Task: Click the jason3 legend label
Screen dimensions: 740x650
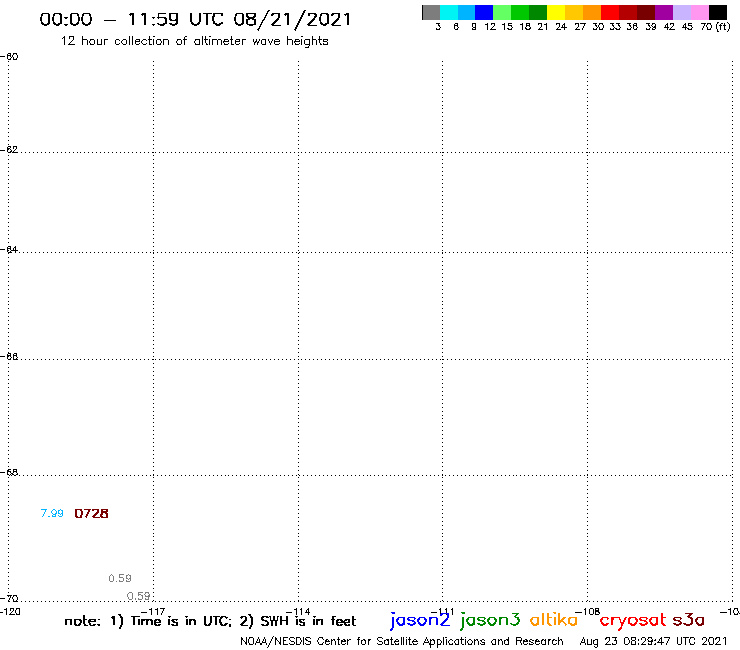Action: pyautogui.click(x=490, y=620)
